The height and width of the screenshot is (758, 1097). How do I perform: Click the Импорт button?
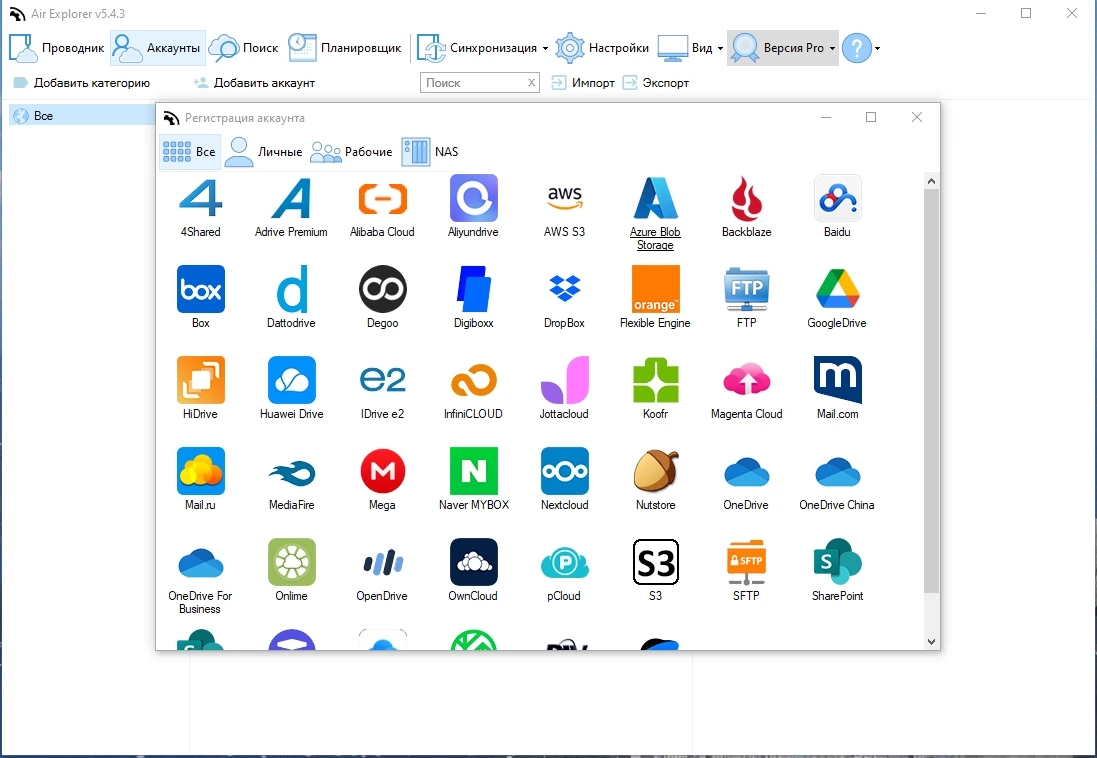click(583, 83)
